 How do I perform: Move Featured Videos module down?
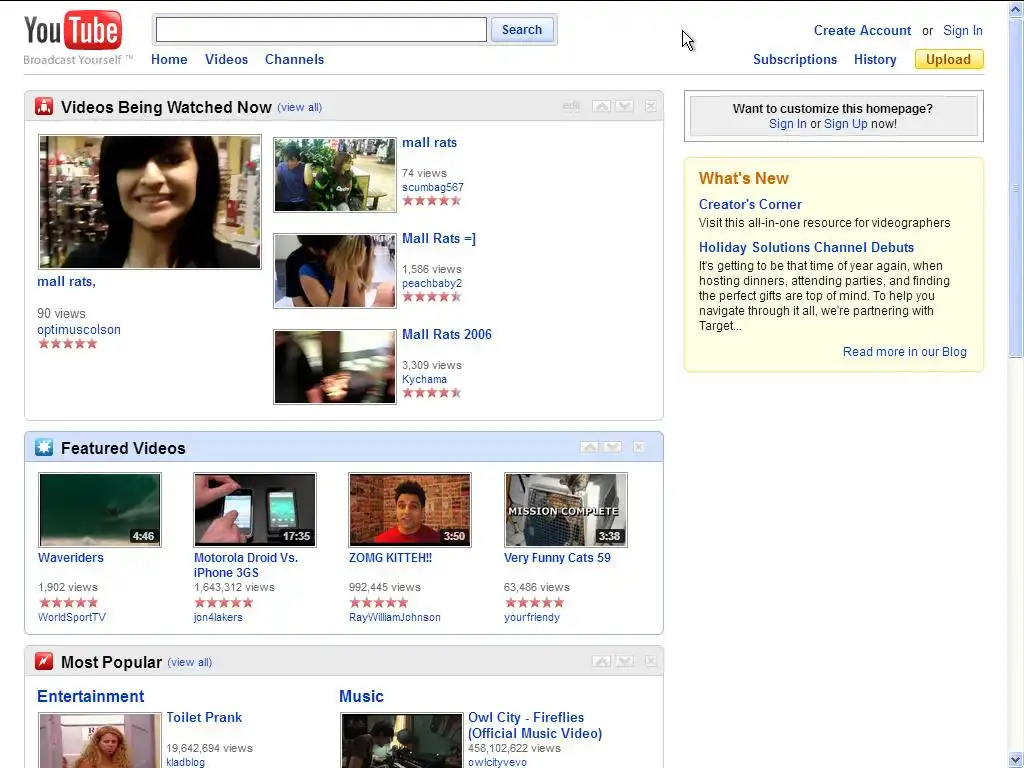(612, 447)
